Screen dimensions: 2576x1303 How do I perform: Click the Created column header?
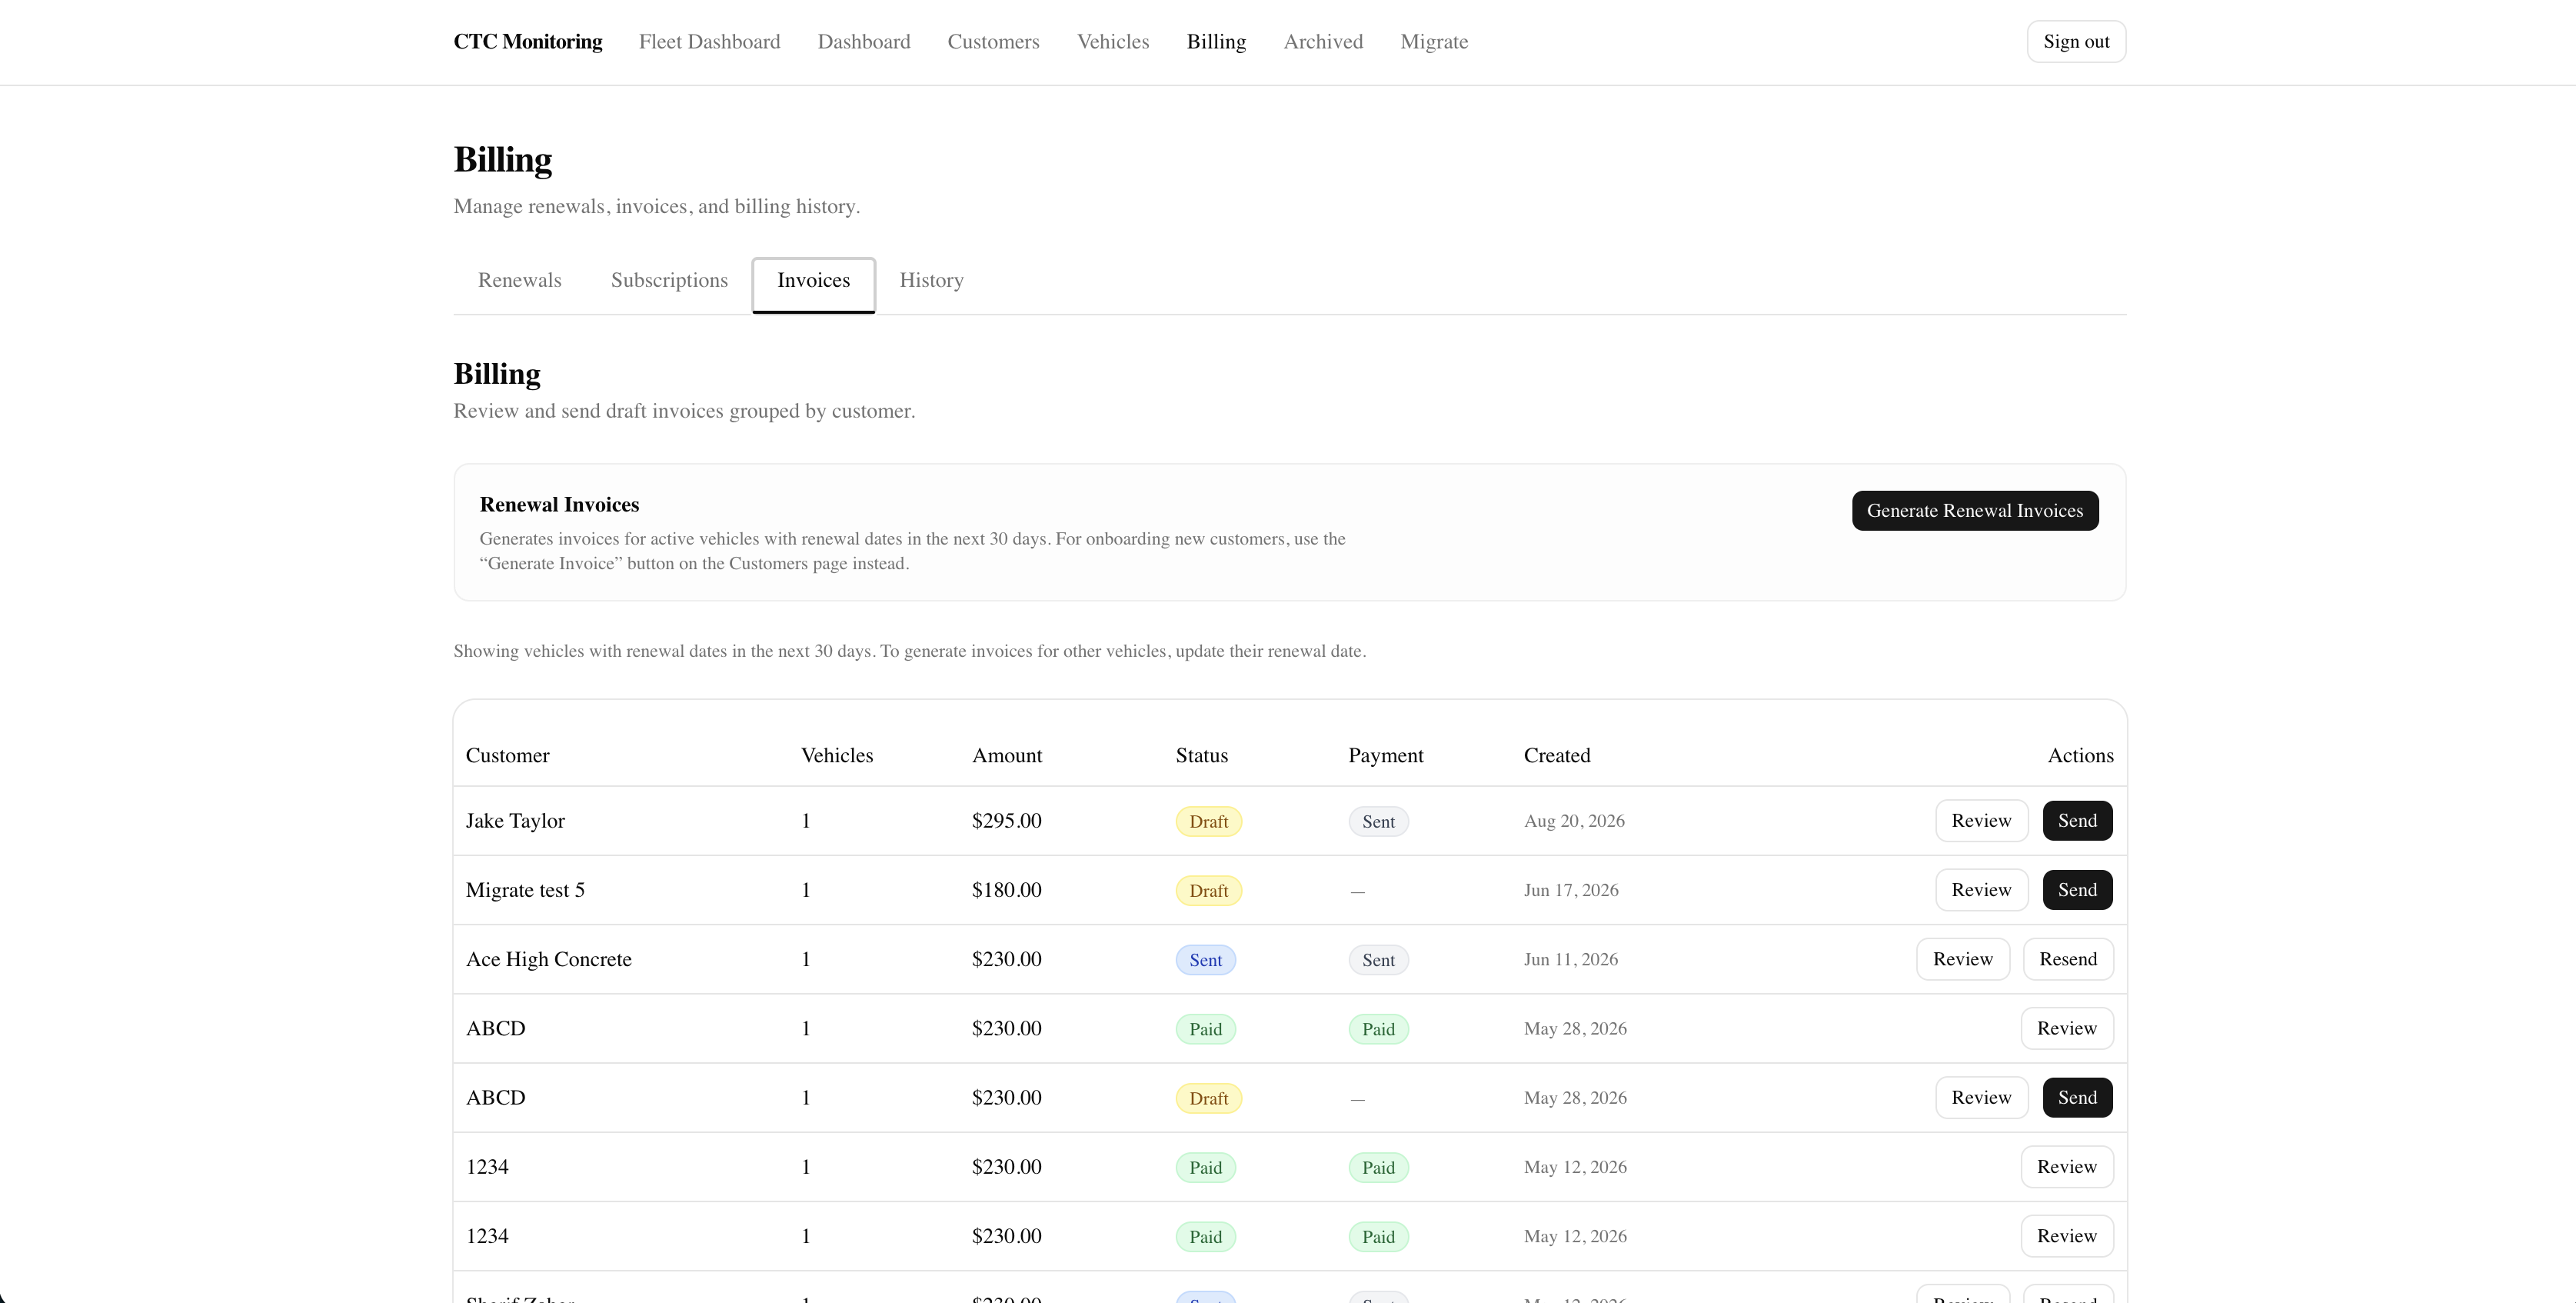1556,755
